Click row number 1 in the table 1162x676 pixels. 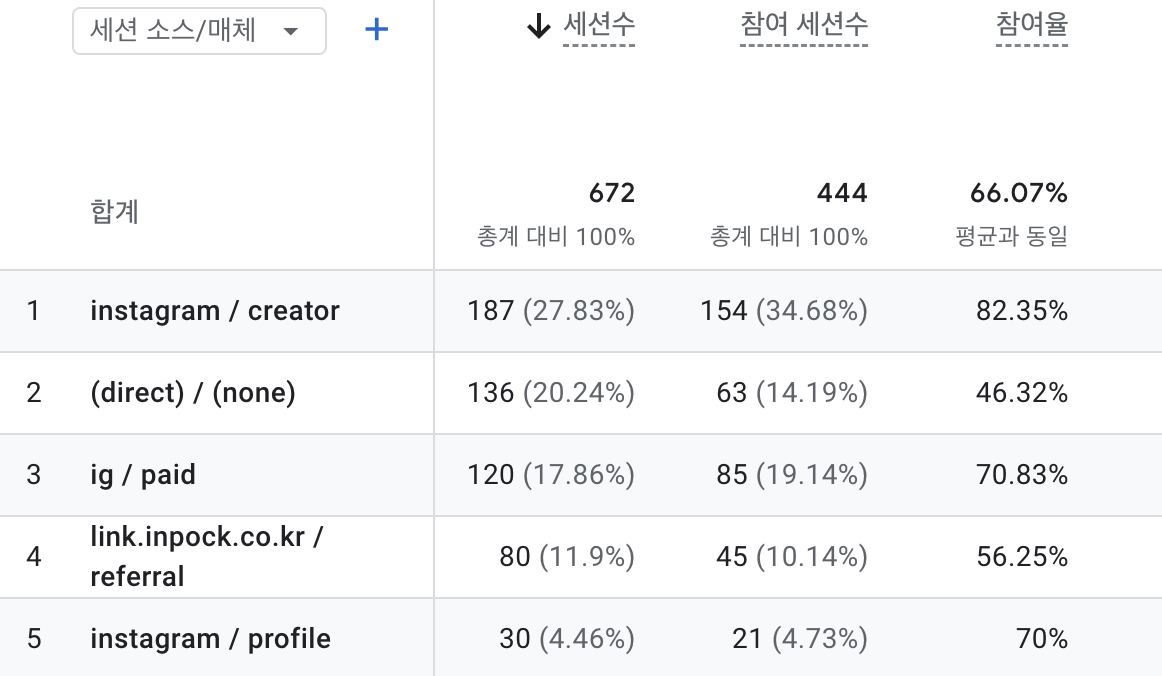tap(34, 311)
